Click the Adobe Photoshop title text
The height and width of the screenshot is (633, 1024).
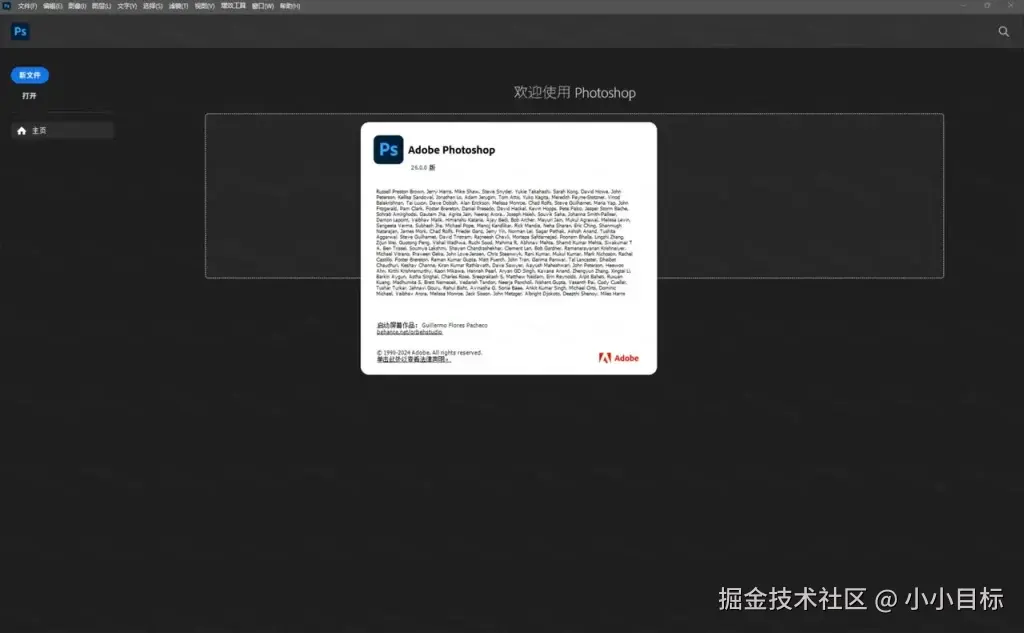tap(451, 150)
